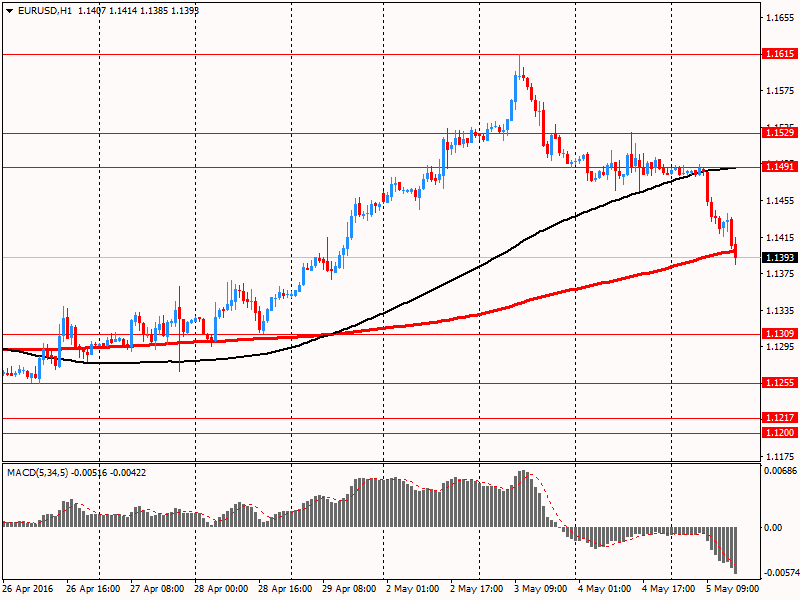This screenshot has width=800, height=600.
Task: Click the current price label 1.1393
Action: (780, 257)
